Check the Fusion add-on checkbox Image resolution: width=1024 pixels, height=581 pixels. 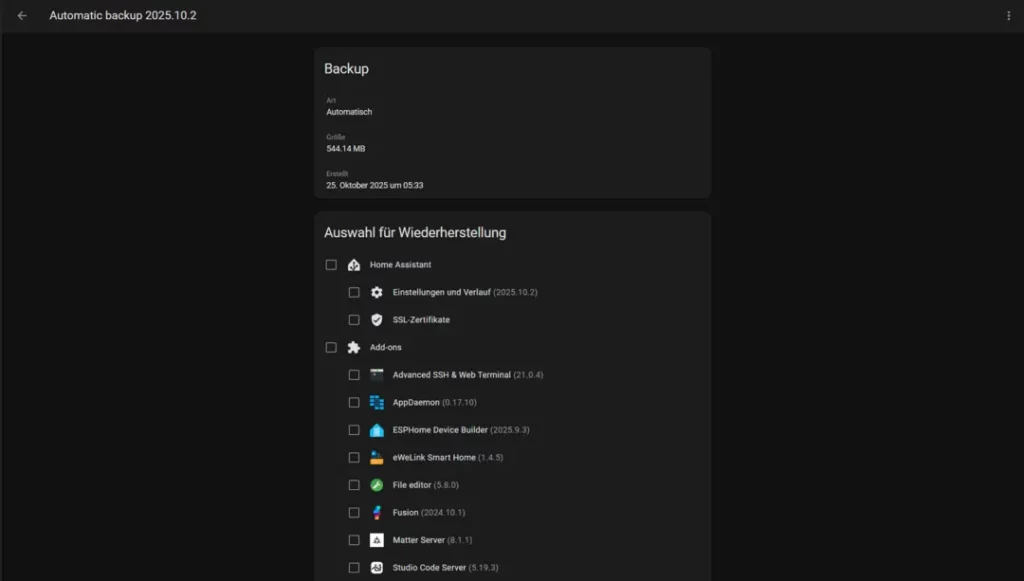354,512
